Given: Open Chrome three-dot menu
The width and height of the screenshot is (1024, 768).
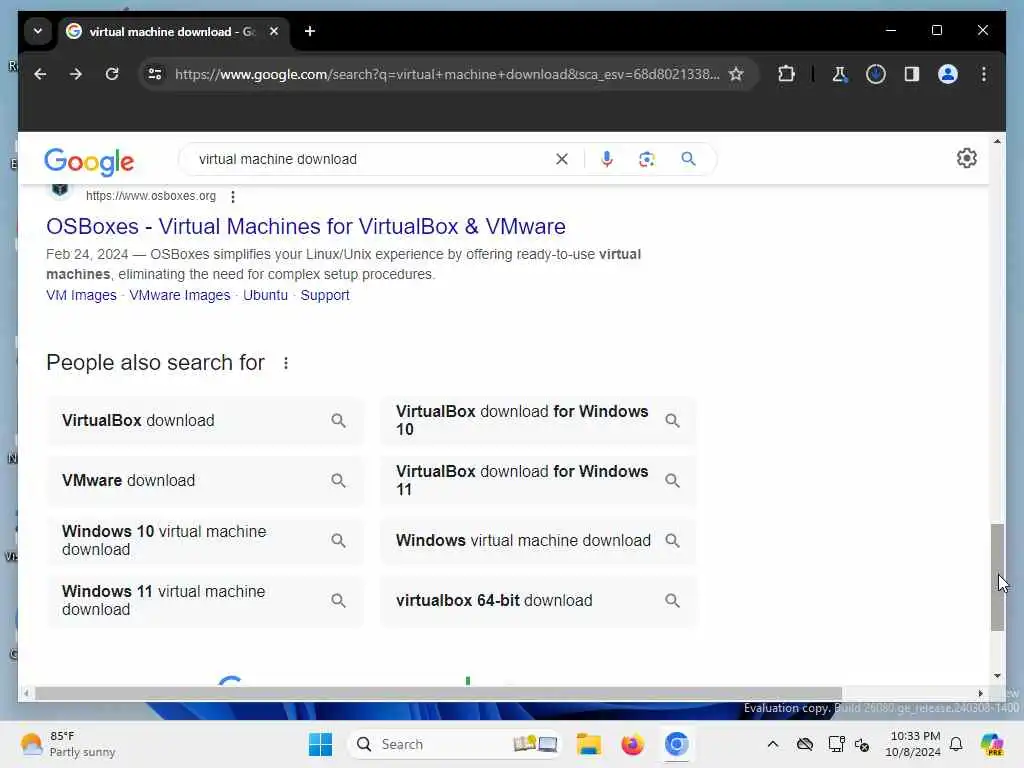Looking at the screenshot, I should tap(984, 74).
